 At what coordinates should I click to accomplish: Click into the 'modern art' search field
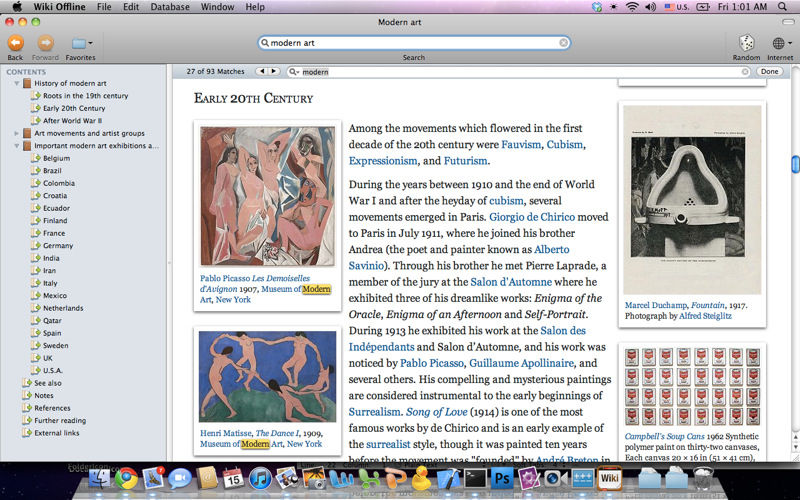click(x=414, y=43)
